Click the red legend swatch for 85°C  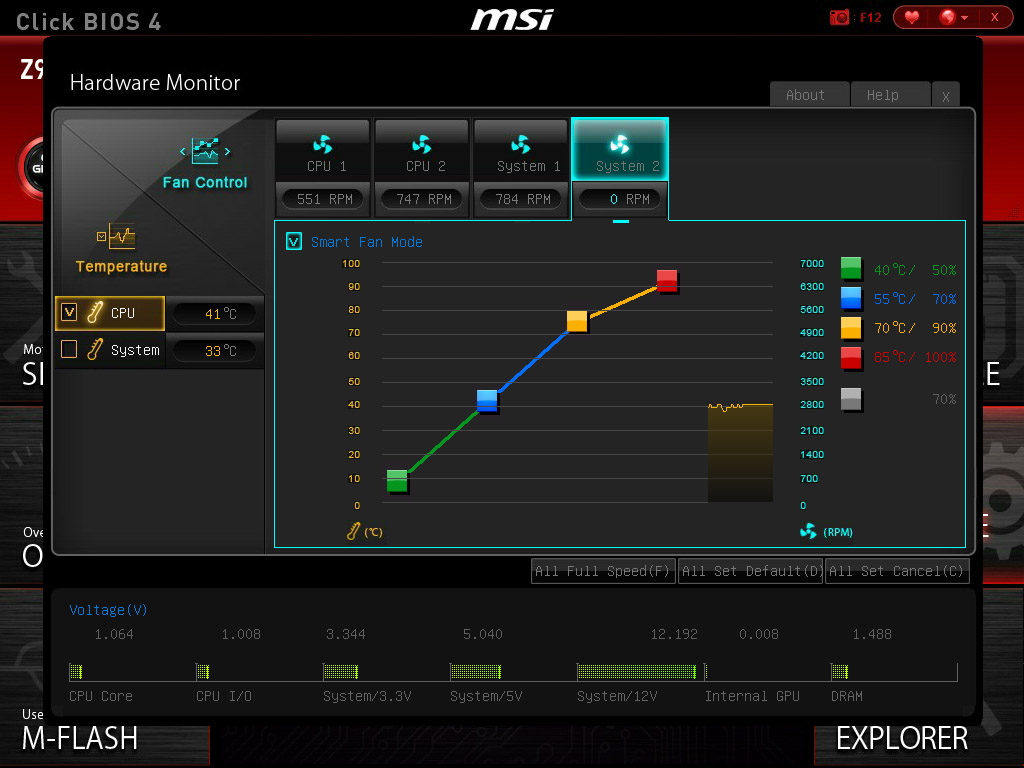[850, 357]
